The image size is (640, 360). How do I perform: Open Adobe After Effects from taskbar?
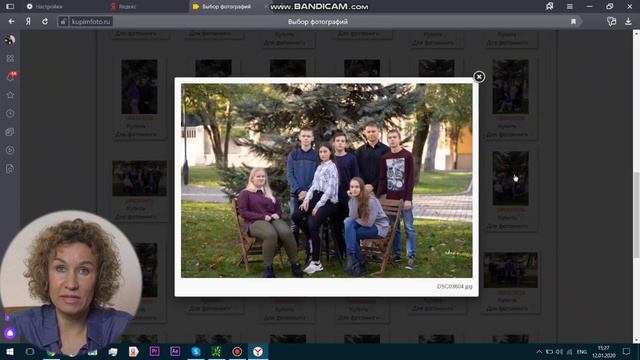(175, 351)
